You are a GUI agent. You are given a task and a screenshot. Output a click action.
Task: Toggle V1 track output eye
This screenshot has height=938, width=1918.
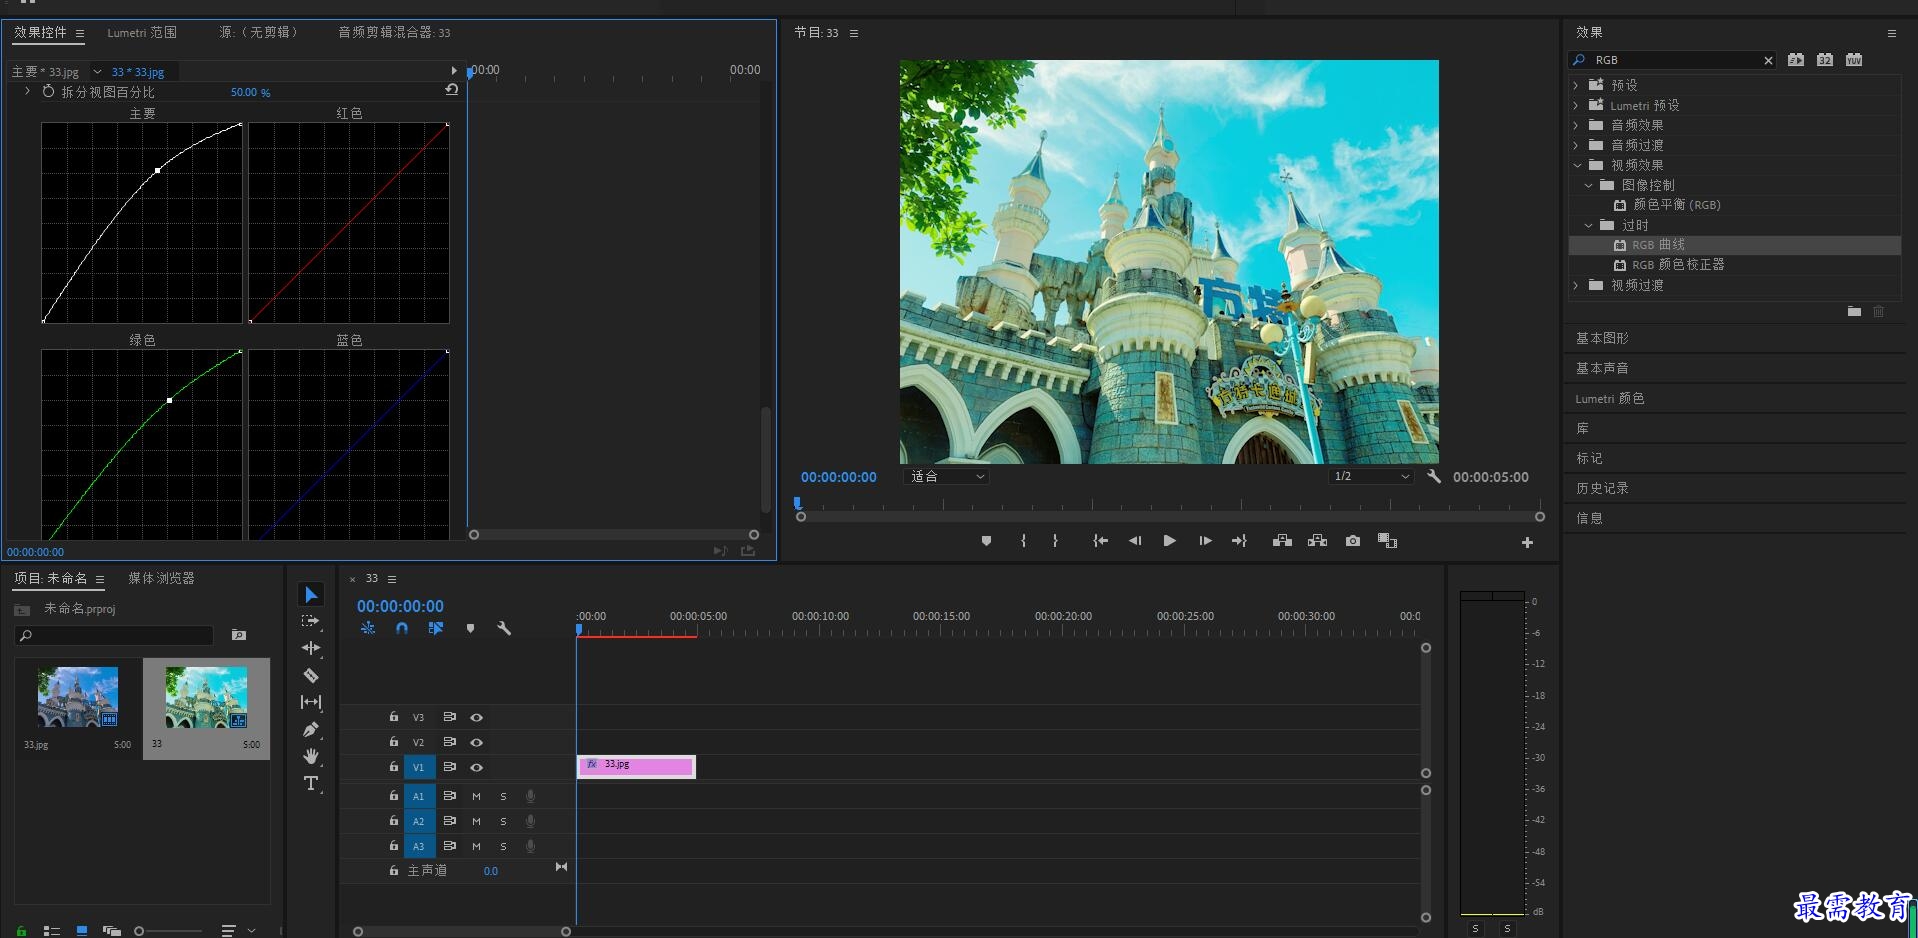[x=477, y=768]
